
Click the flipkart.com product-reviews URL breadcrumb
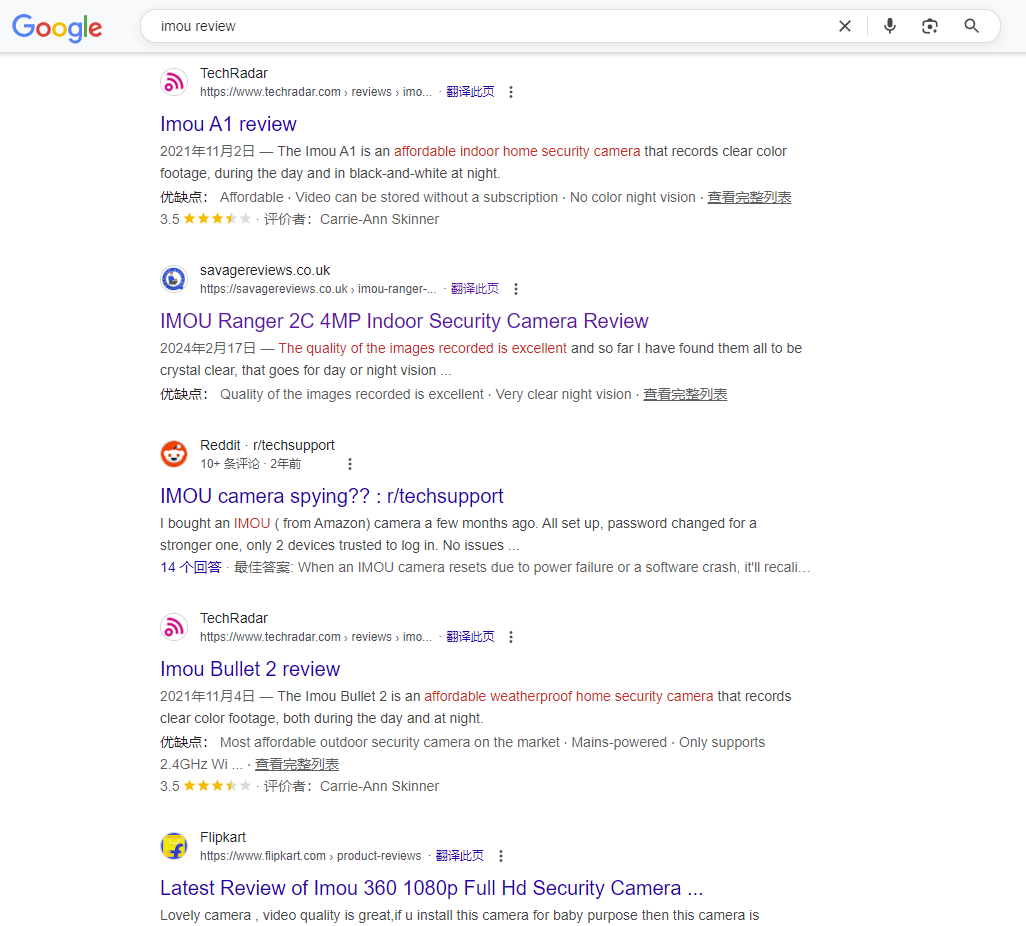311,856
